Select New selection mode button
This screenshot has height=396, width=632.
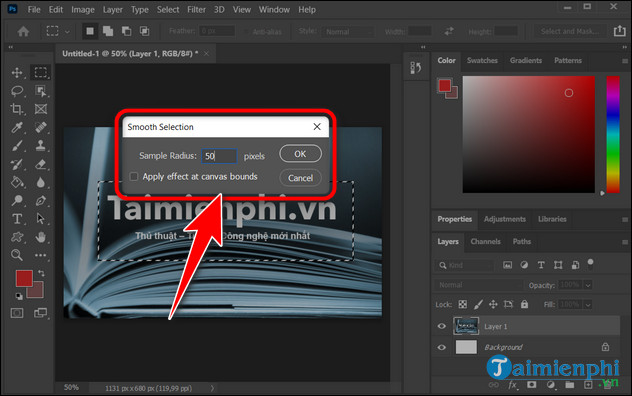click(90, 31)
